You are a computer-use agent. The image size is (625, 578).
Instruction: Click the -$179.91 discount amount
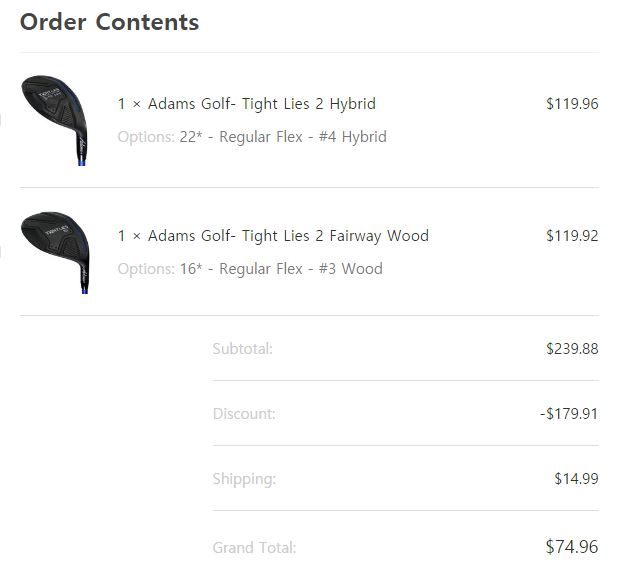568,413
